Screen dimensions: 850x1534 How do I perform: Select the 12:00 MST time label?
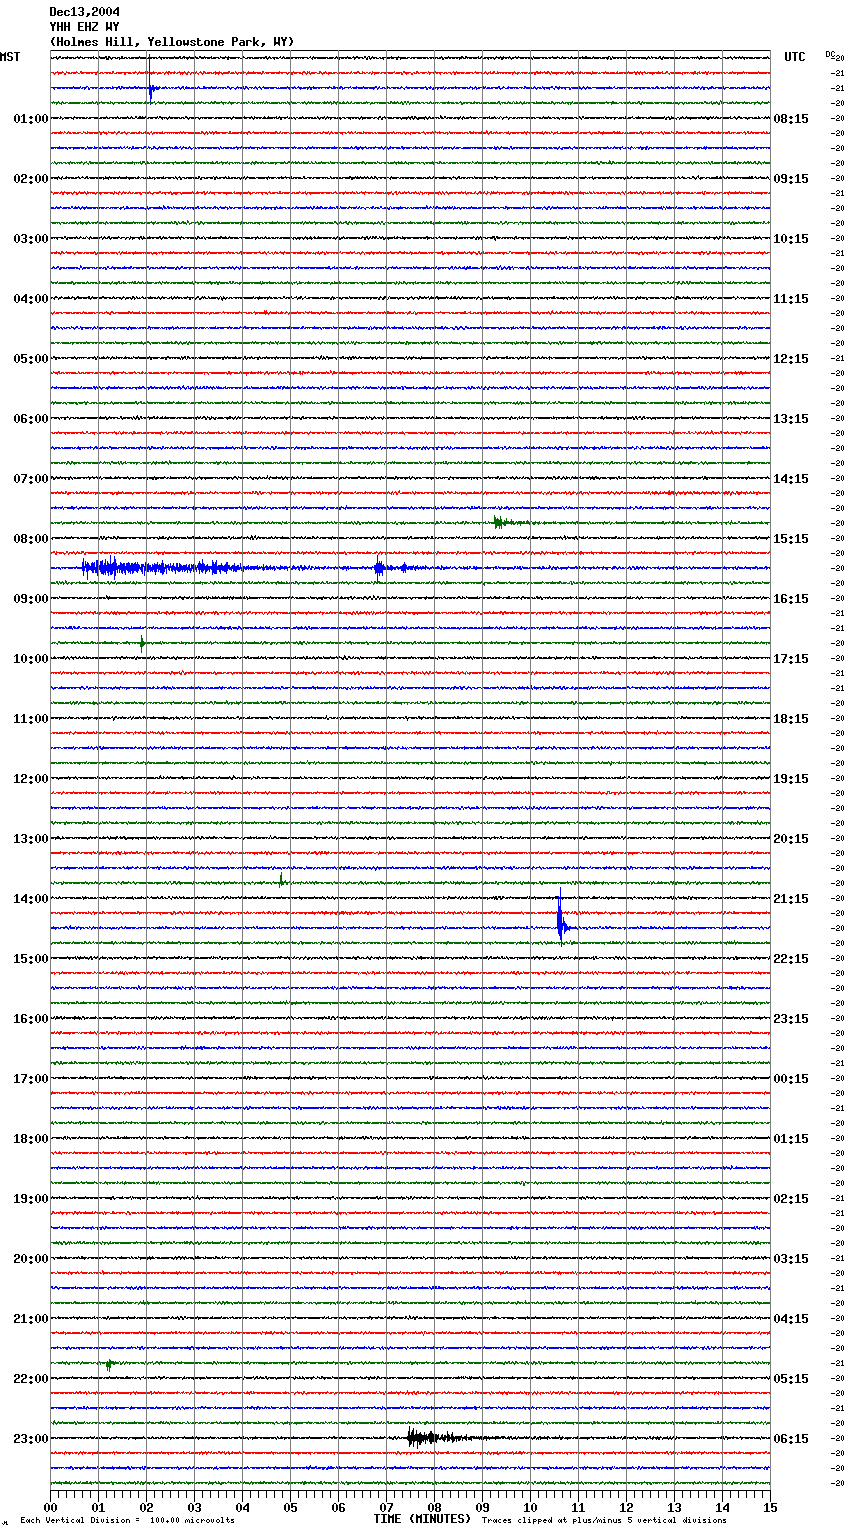[x=31, y=779]
